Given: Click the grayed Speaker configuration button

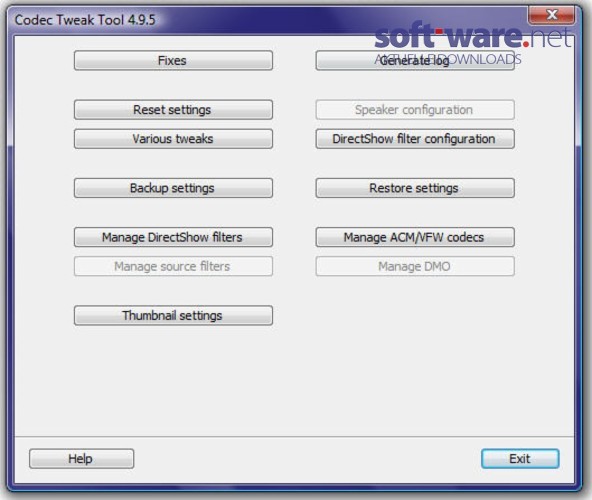Looking at the screenshot, I should point(415,110).
